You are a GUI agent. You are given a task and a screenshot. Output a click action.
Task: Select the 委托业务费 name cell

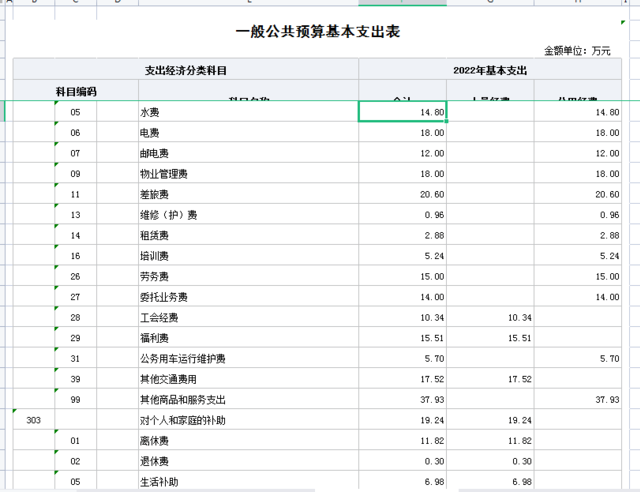point(247,297)
